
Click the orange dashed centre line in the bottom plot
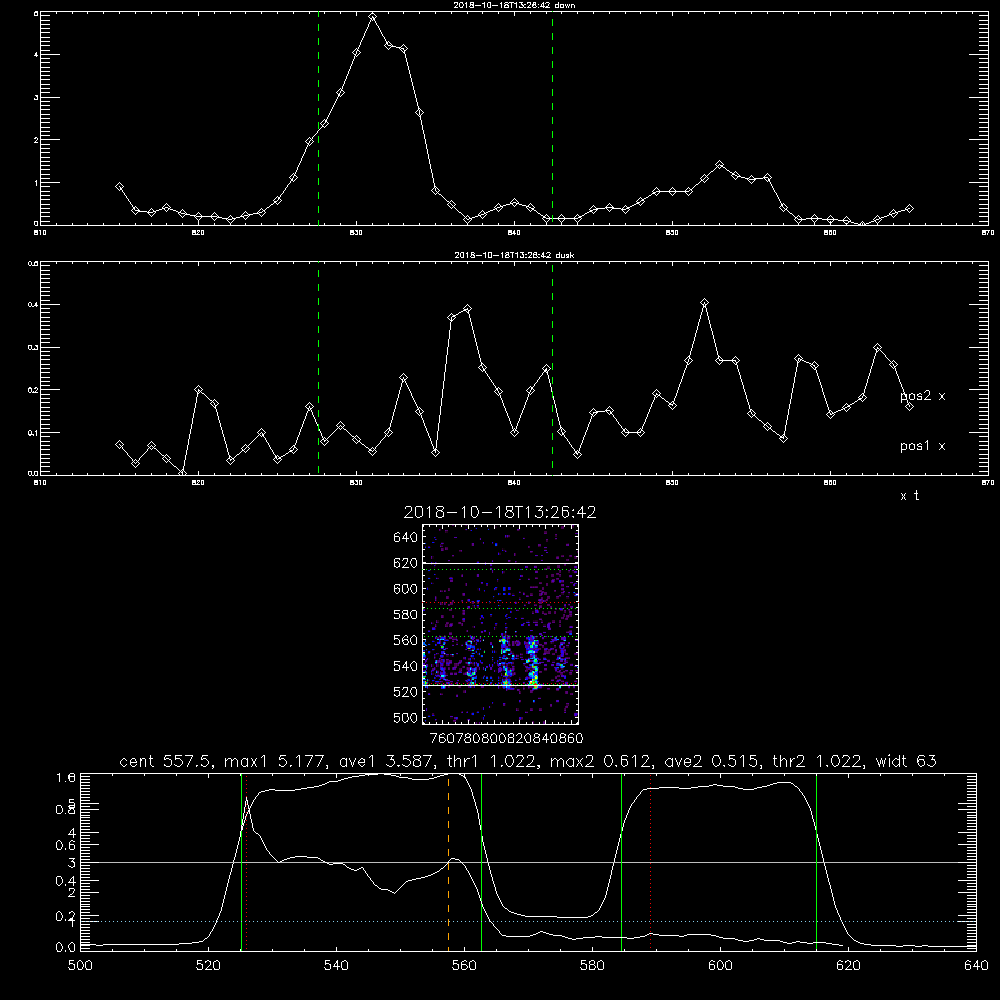[448, 862]
